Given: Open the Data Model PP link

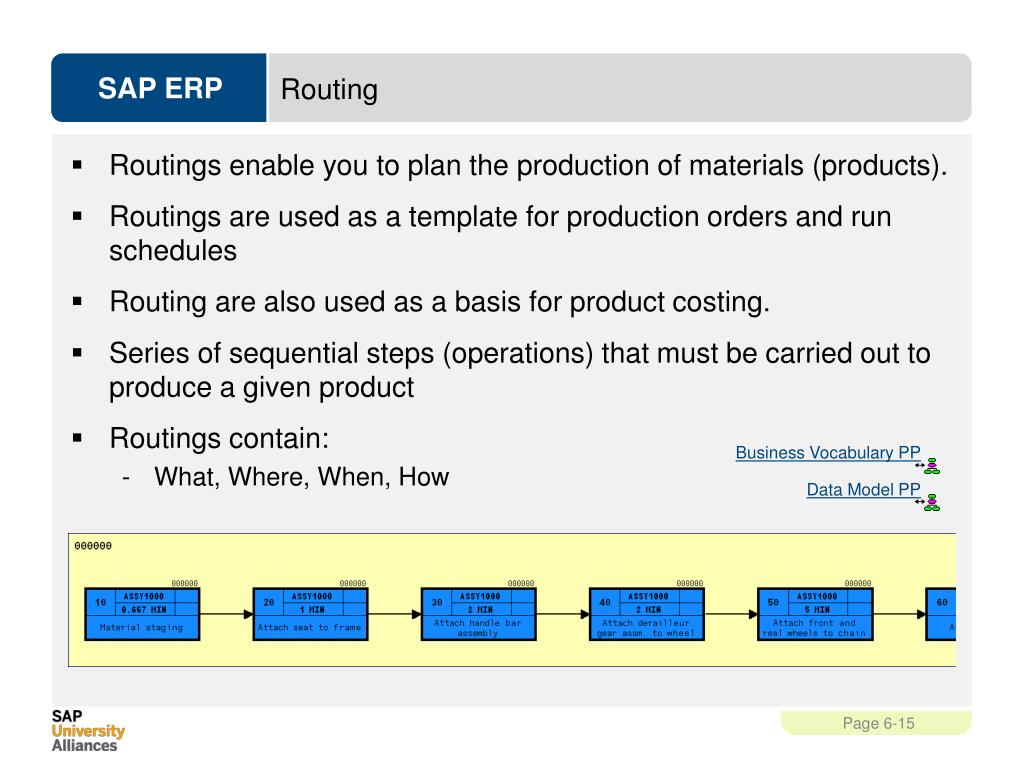Looking at the screenshot, I should (x=863, y=490).
